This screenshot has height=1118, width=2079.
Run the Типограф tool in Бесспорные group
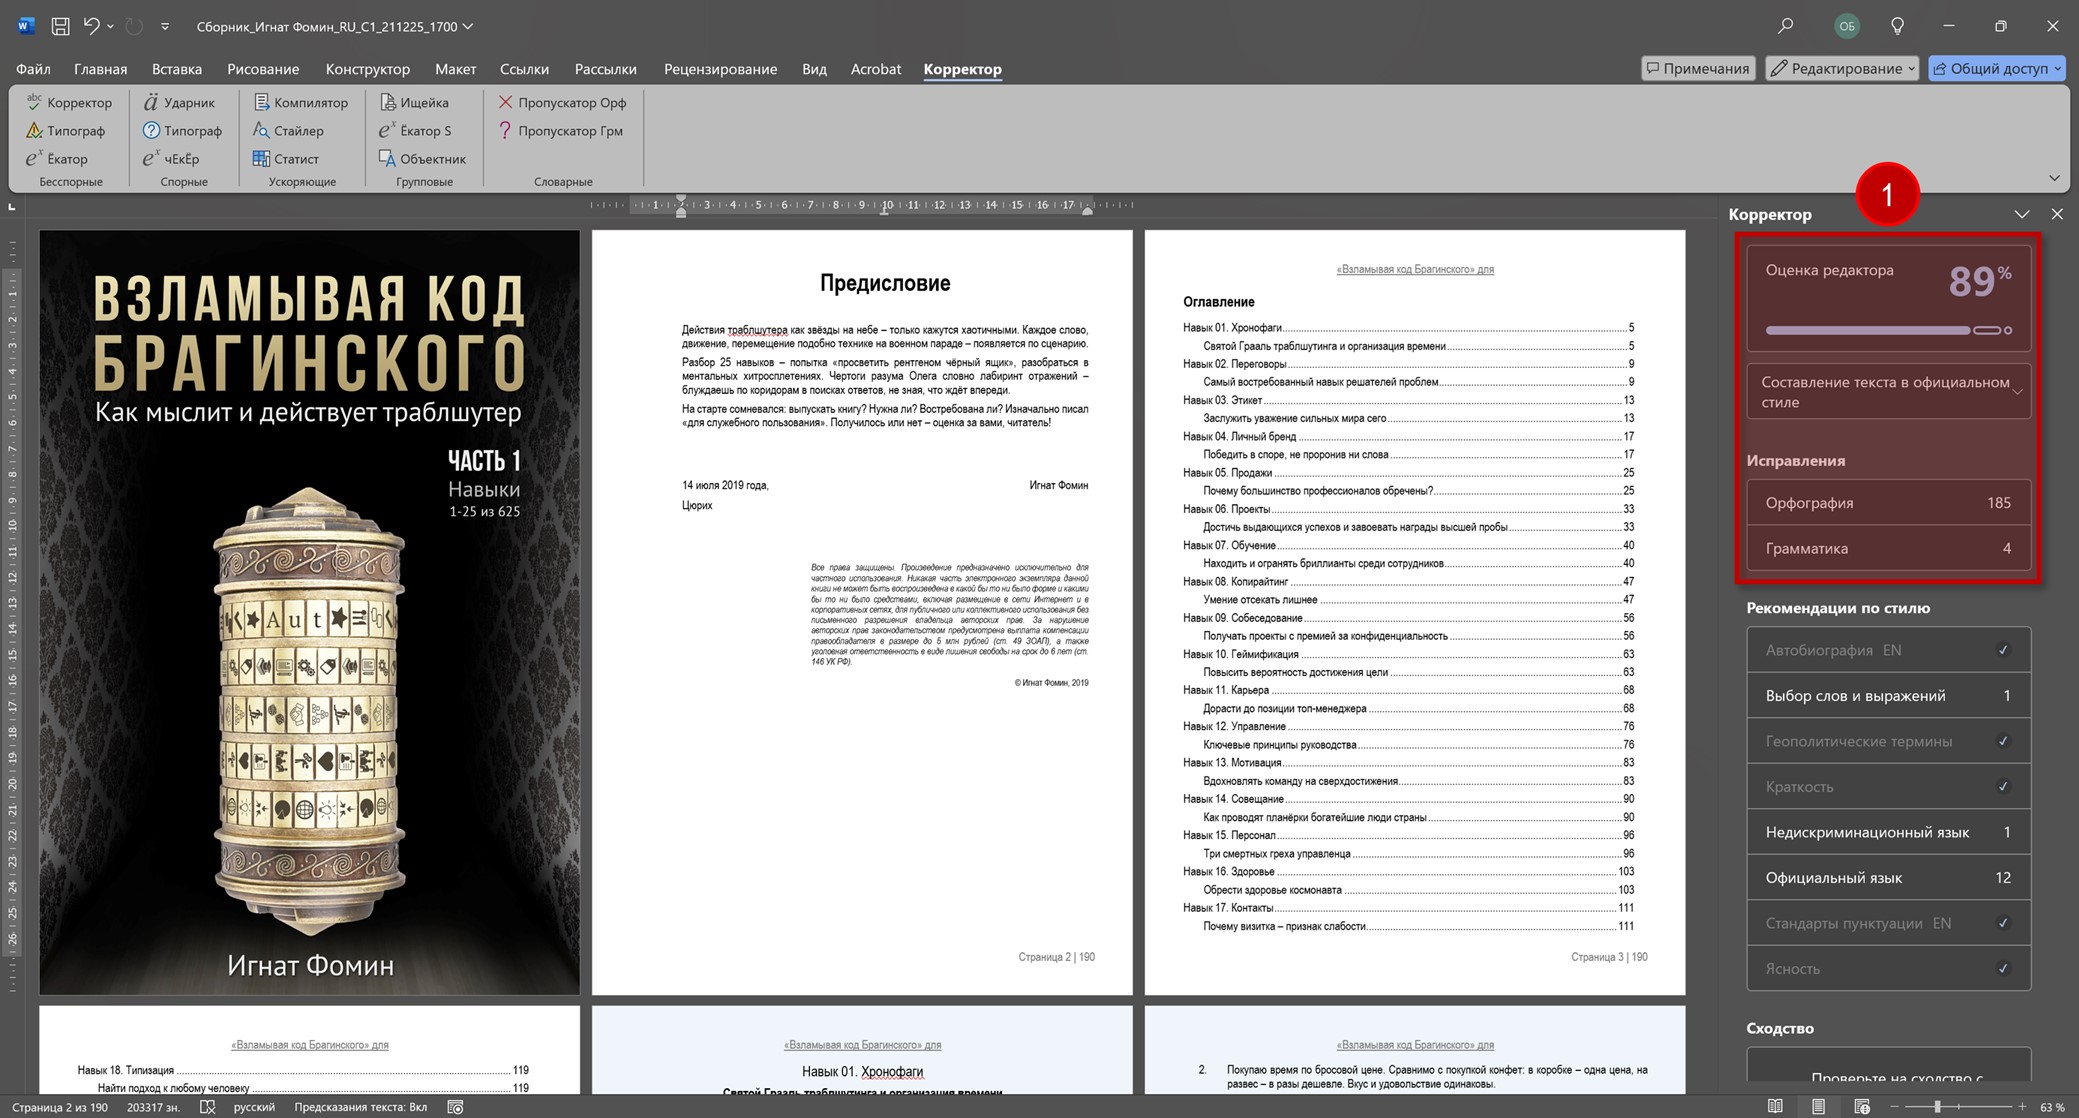click(65, 130)
